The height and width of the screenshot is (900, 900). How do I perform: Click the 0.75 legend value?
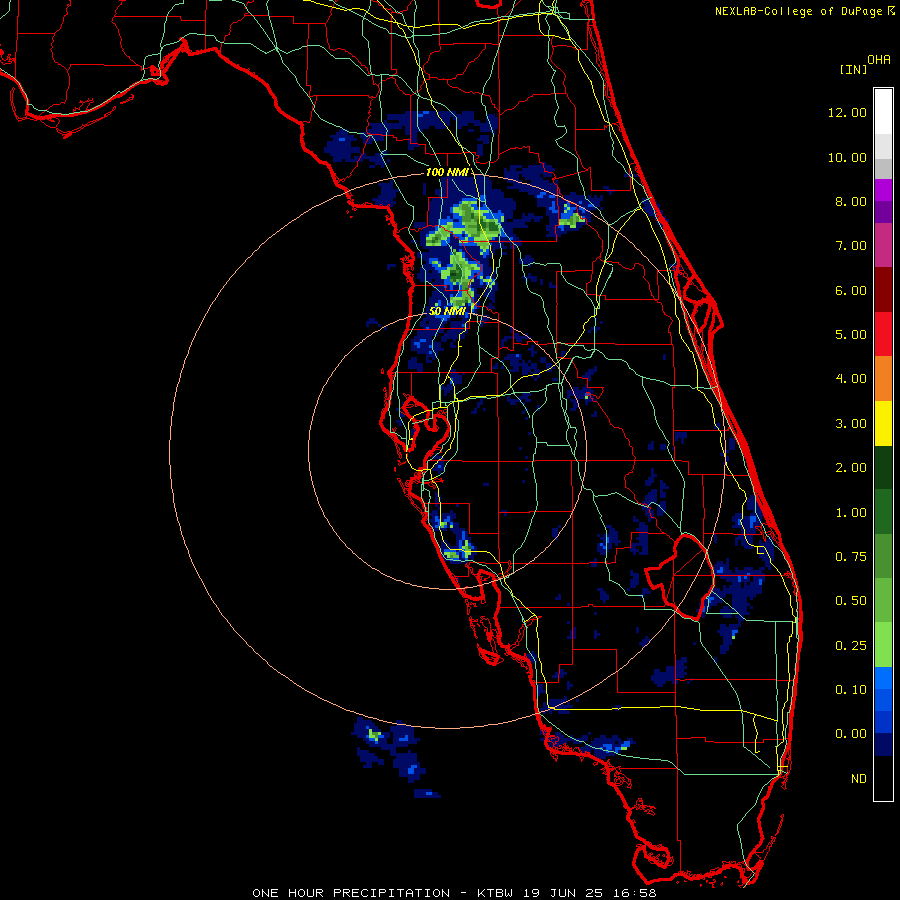(851, 557)
